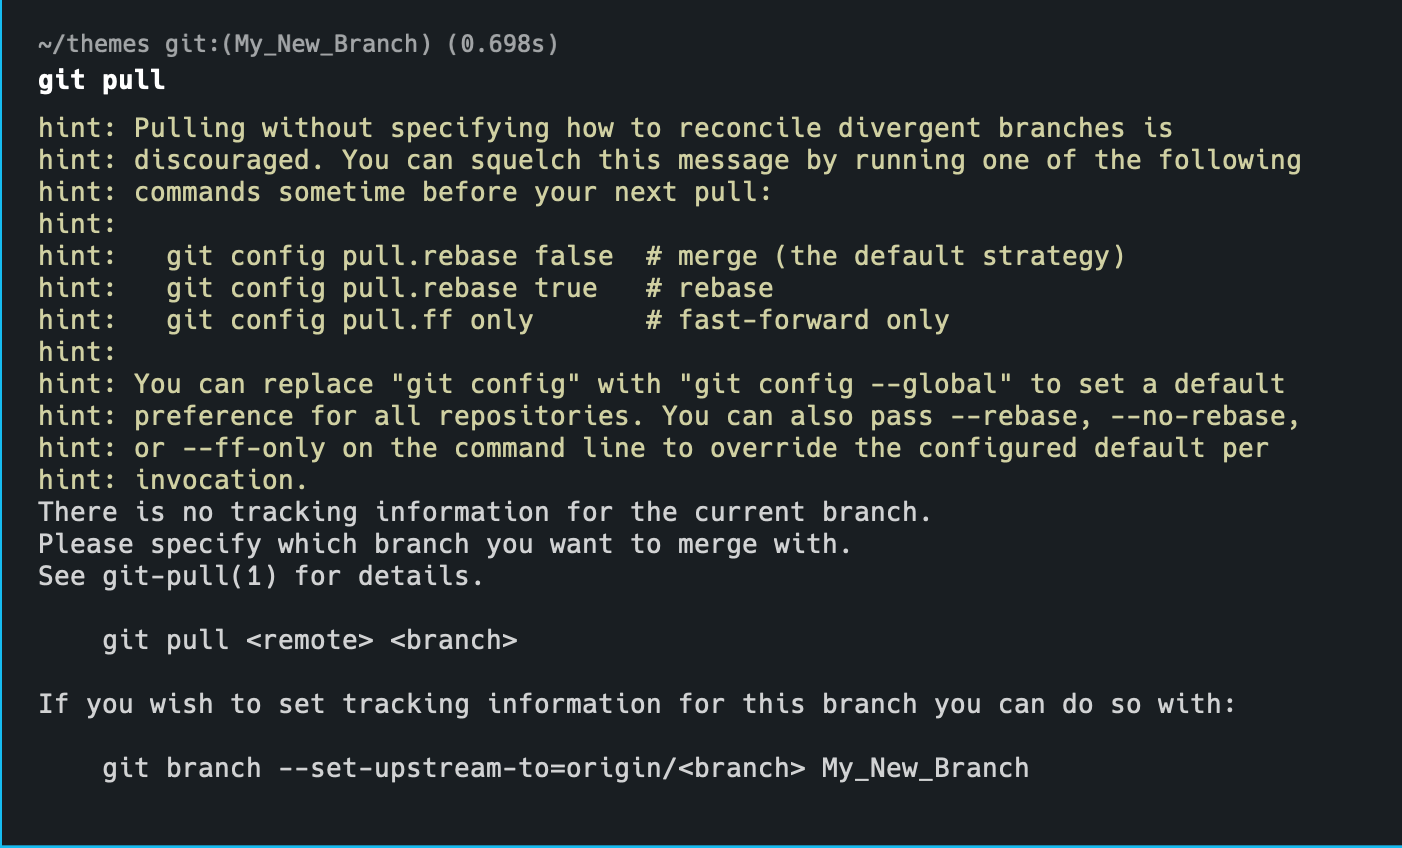Click the 'git pull' command line
This screenshot has height=848, width=1402.
click(101, 80)
